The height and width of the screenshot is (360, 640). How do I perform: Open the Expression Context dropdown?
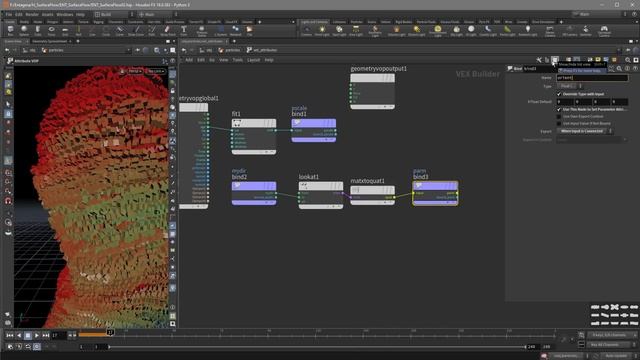tap(592, 140)
